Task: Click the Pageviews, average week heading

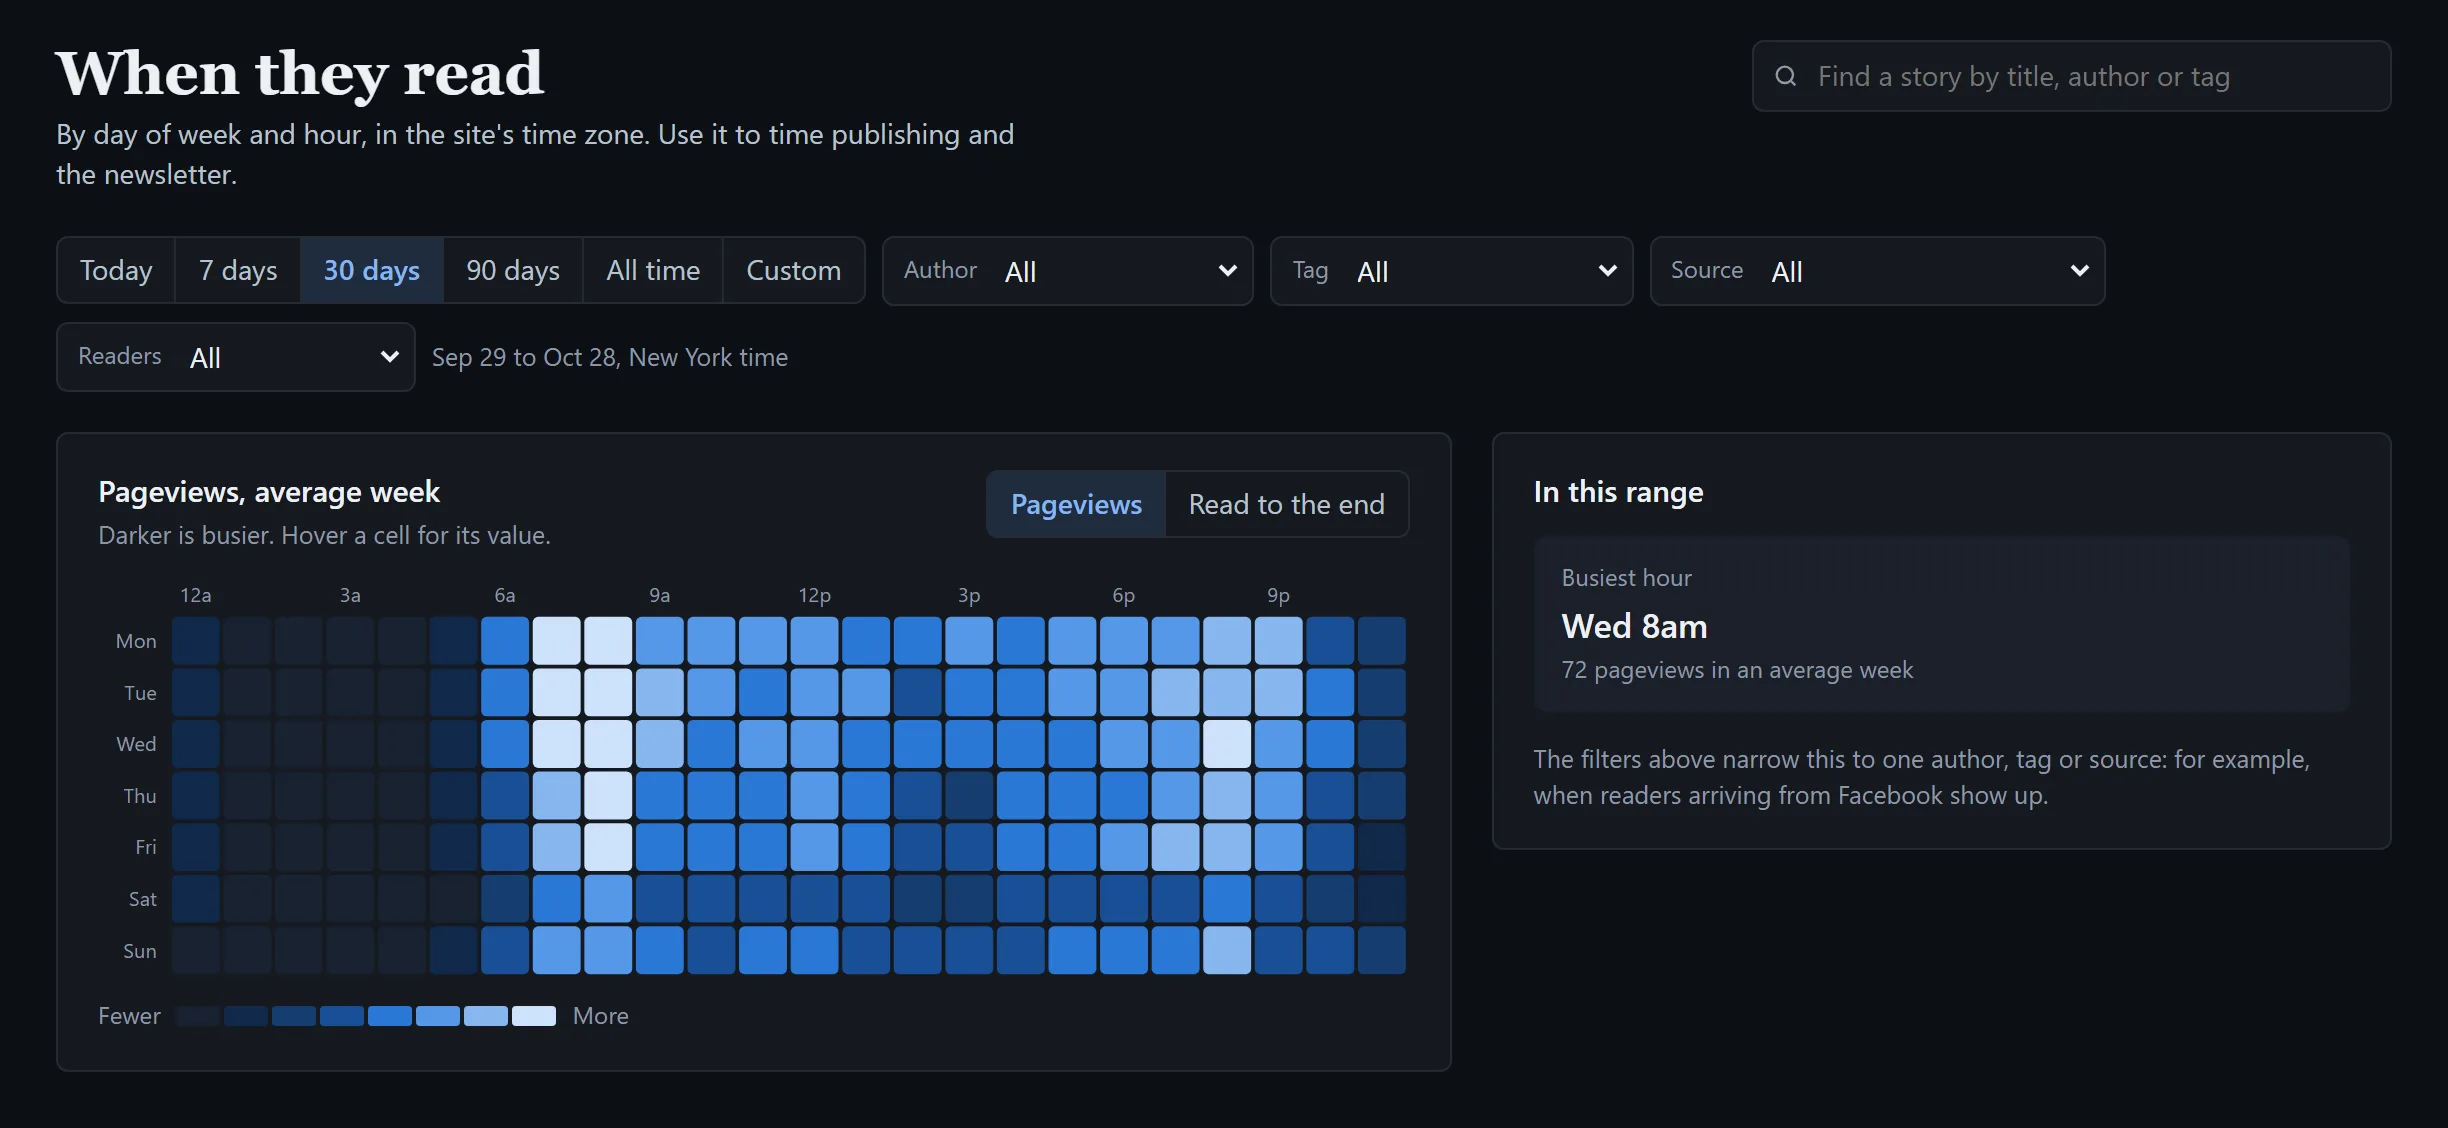Action: [269, 492]
